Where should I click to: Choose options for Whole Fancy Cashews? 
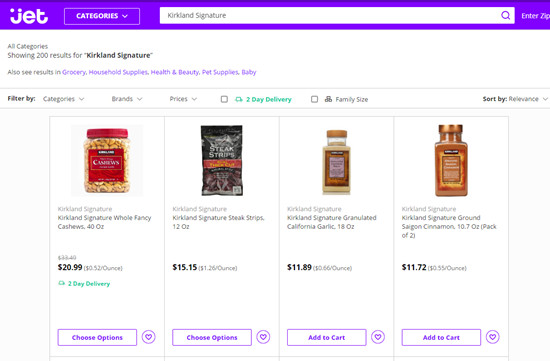pos(97,337)
